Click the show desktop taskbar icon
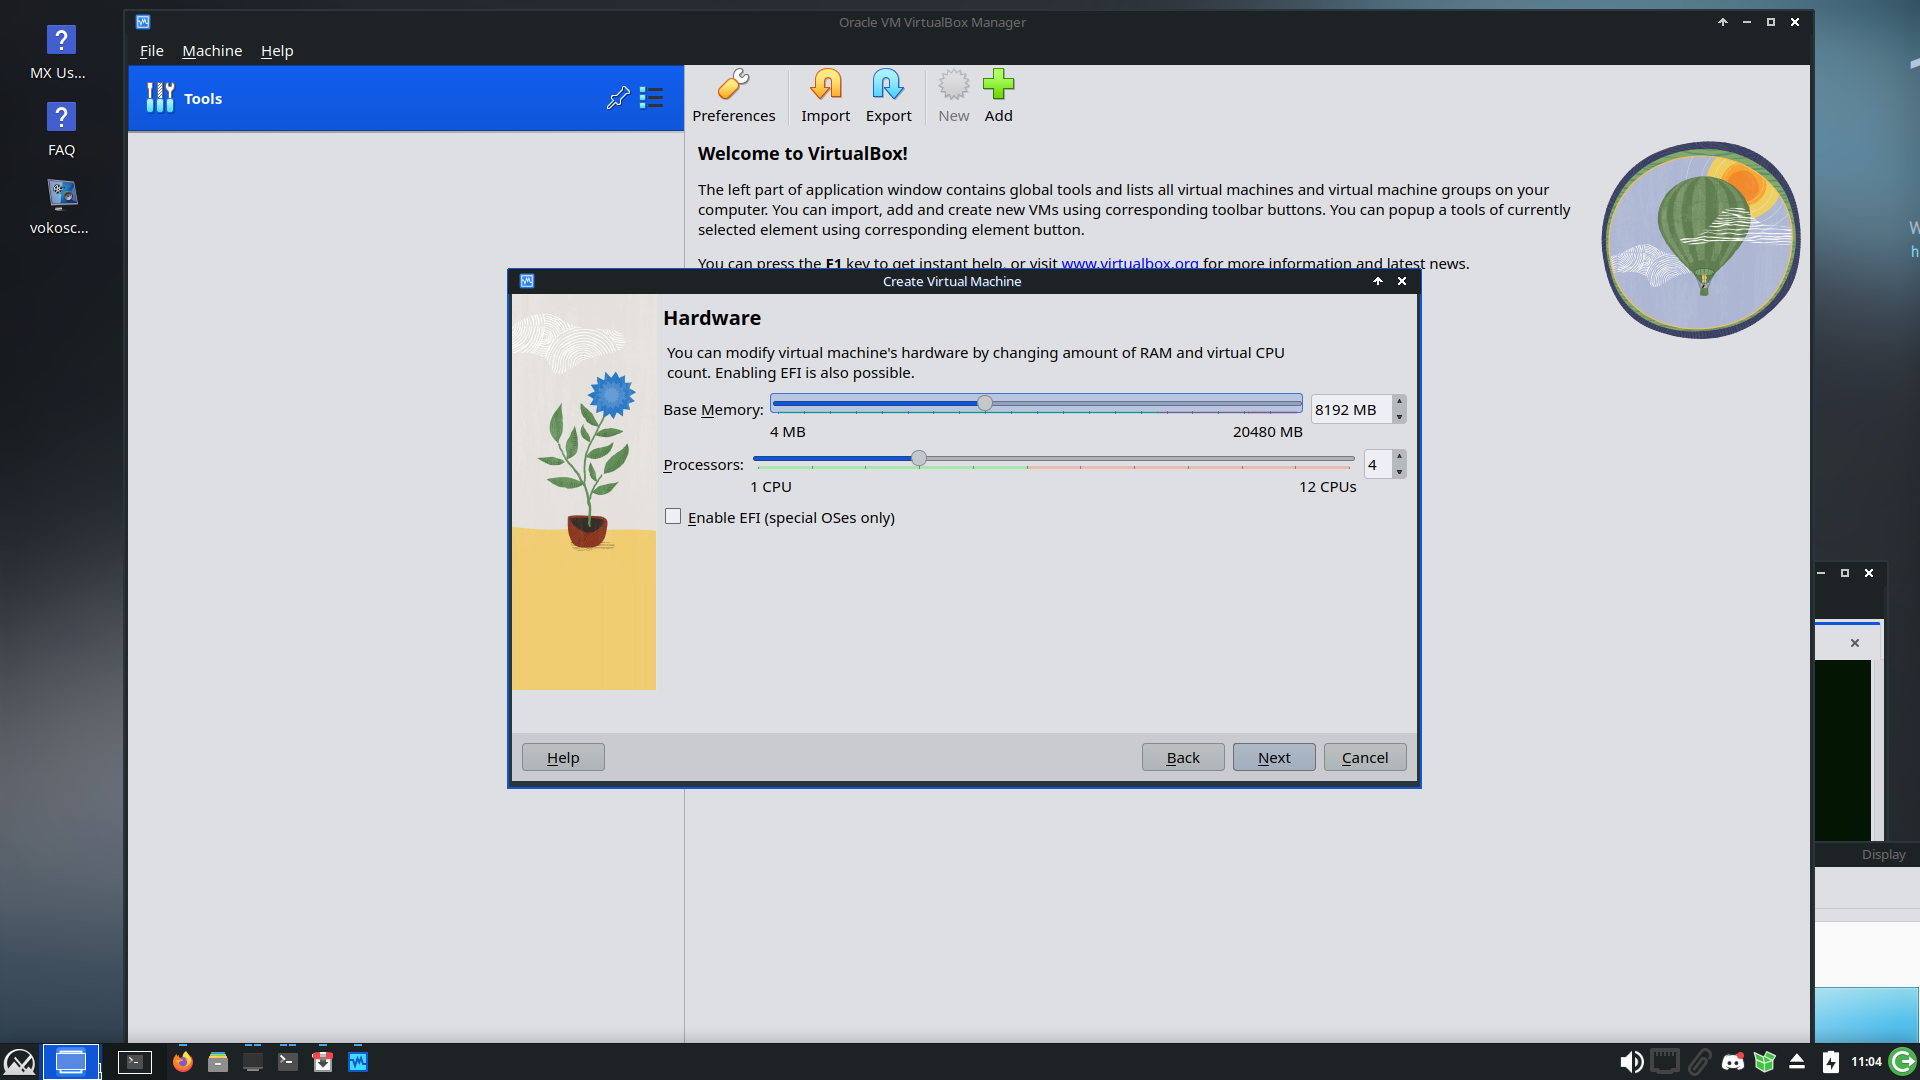Viewport: 1920px width, 1080px height. [x=71, y=1062]
